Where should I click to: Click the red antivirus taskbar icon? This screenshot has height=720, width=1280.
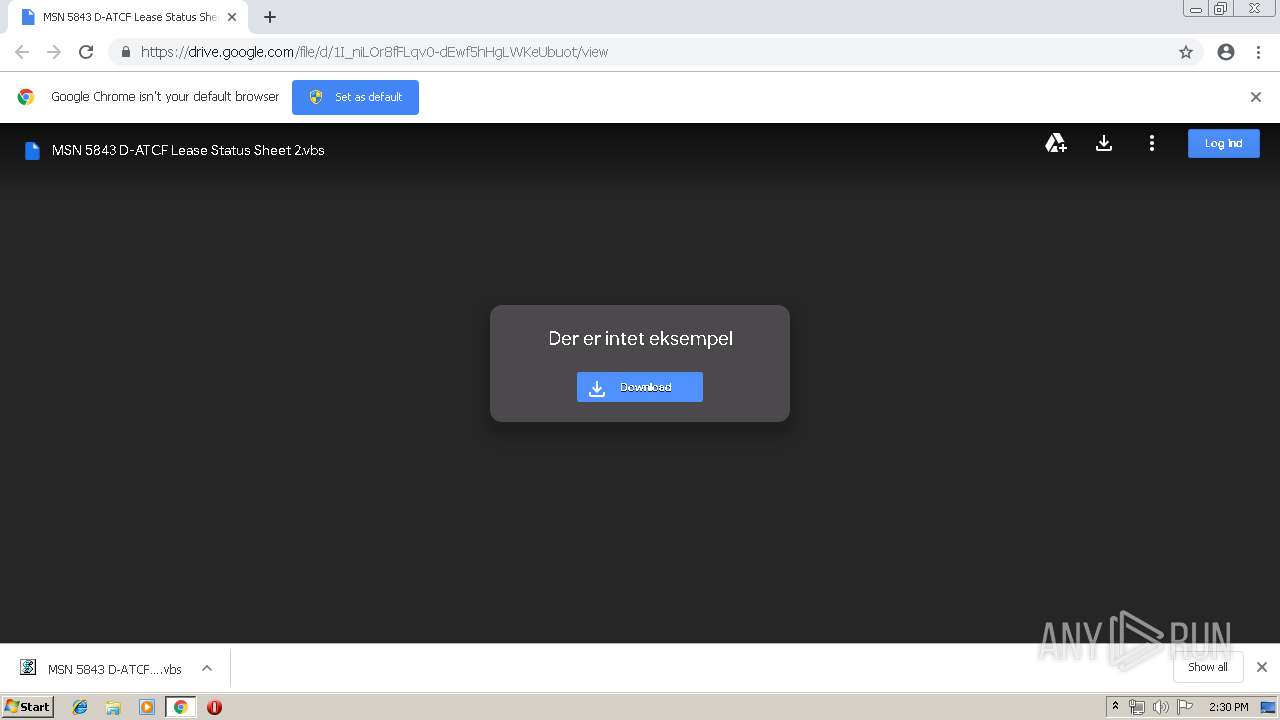pos(214,707)
